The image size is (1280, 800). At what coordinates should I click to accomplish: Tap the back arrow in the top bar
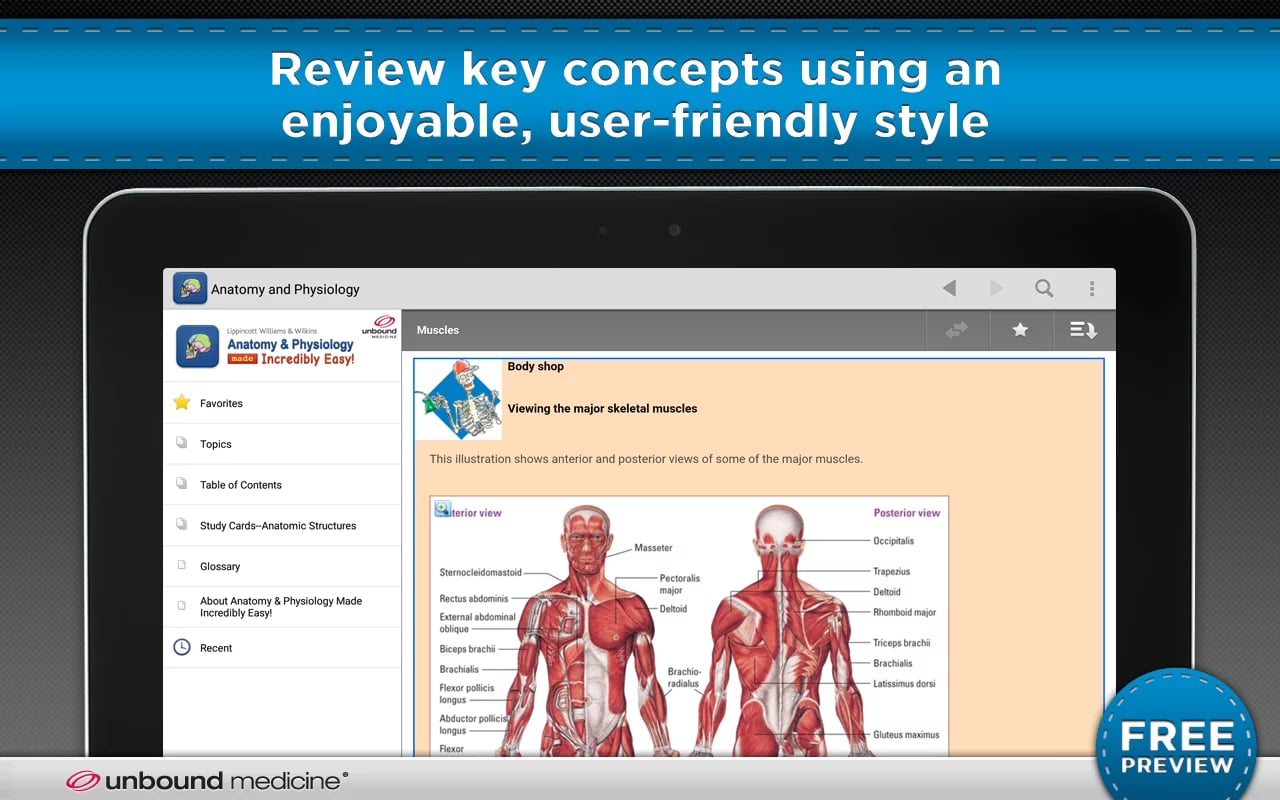[x=949, y=289]
